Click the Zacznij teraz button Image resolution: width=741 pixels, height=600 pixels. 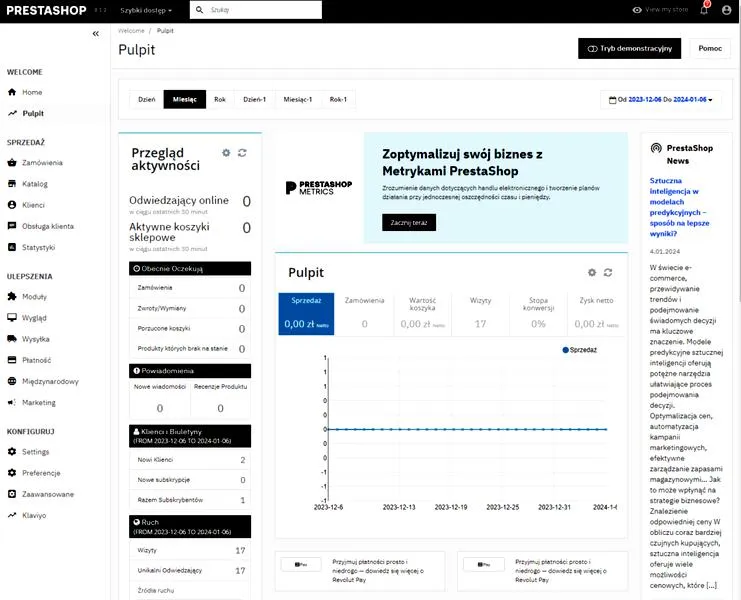(409, 223)
